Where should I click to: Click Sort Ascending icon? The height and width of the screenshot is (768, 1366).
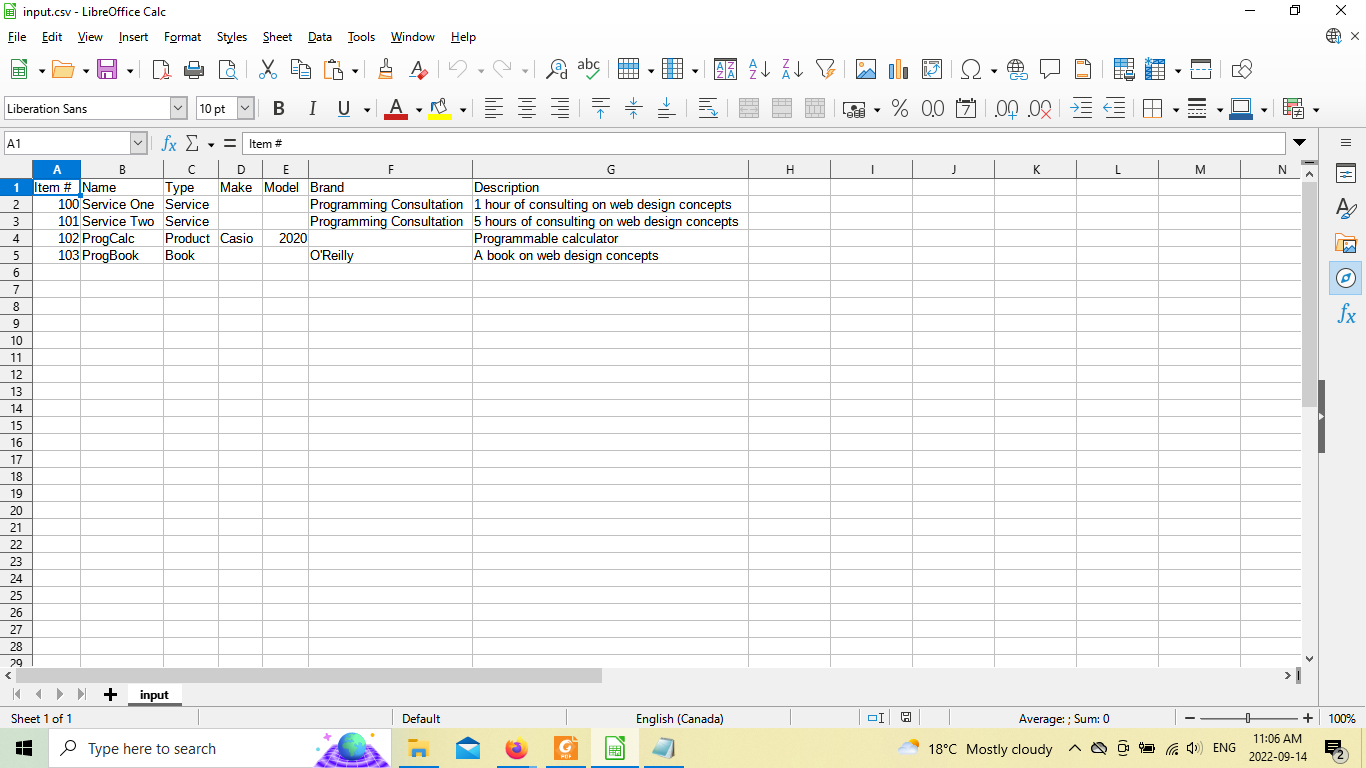(x=759, y=69)
